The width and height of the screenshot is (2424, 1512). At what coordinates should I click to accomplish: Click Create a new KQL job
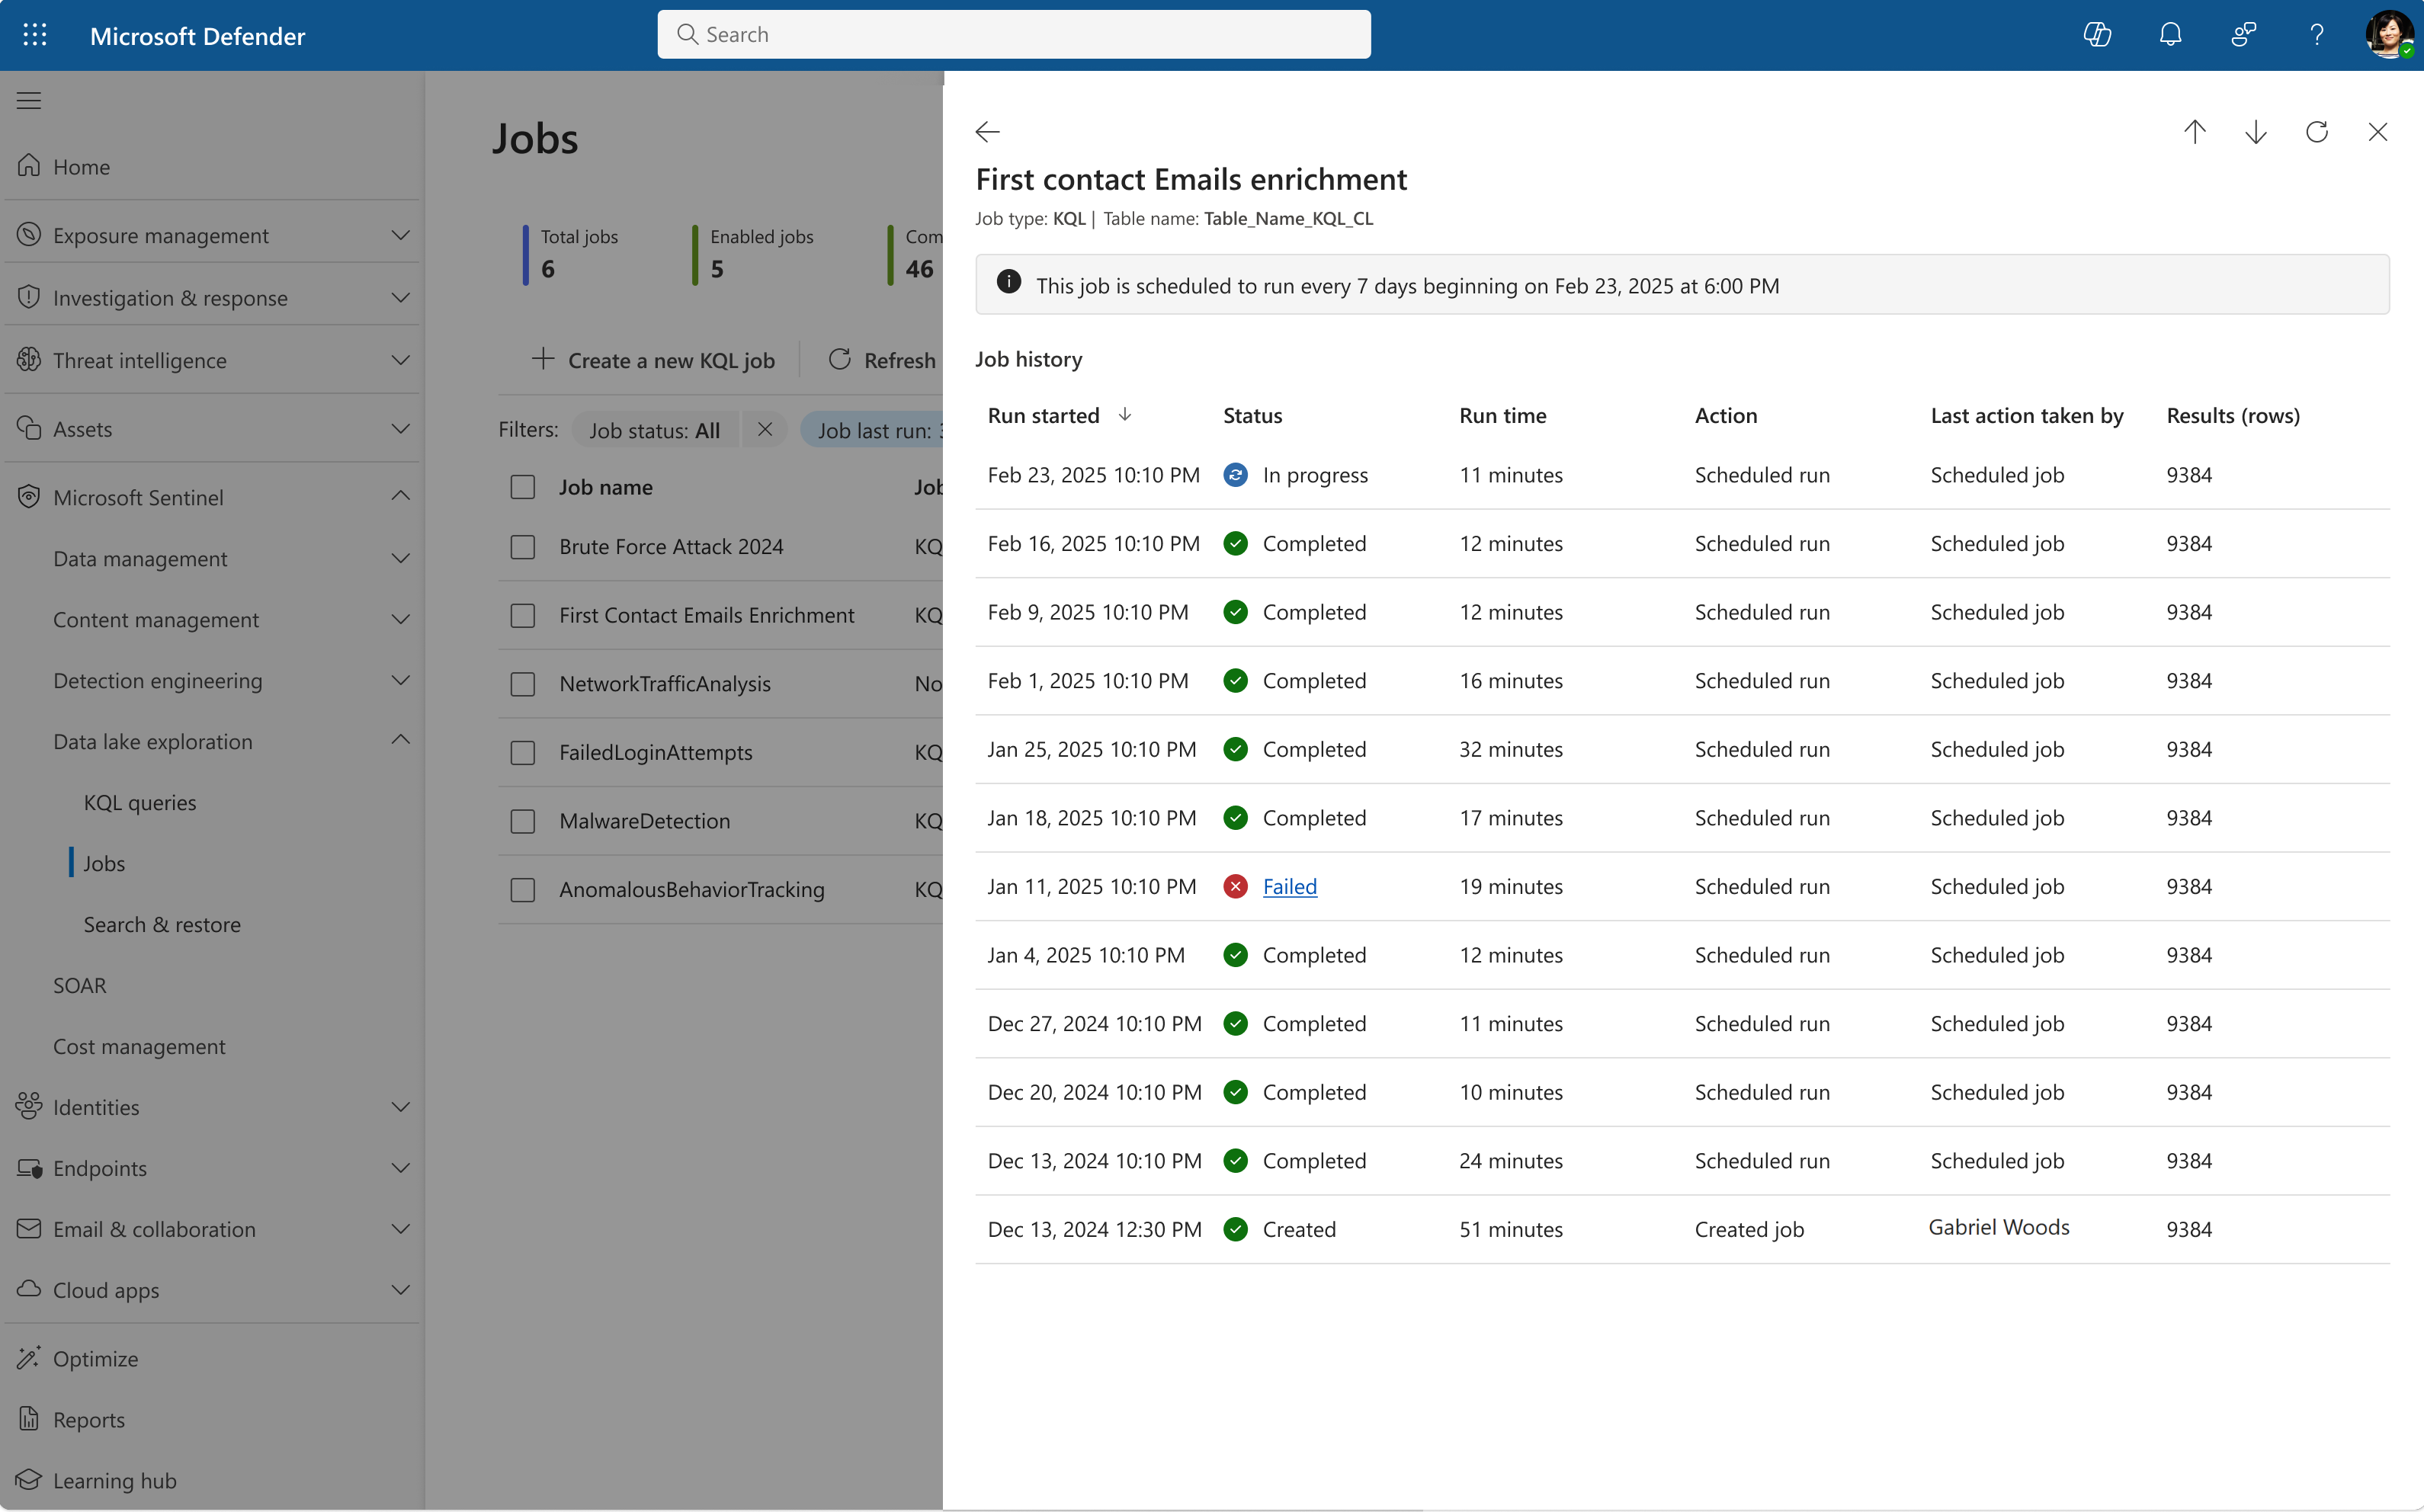click(x=653, y=360)
